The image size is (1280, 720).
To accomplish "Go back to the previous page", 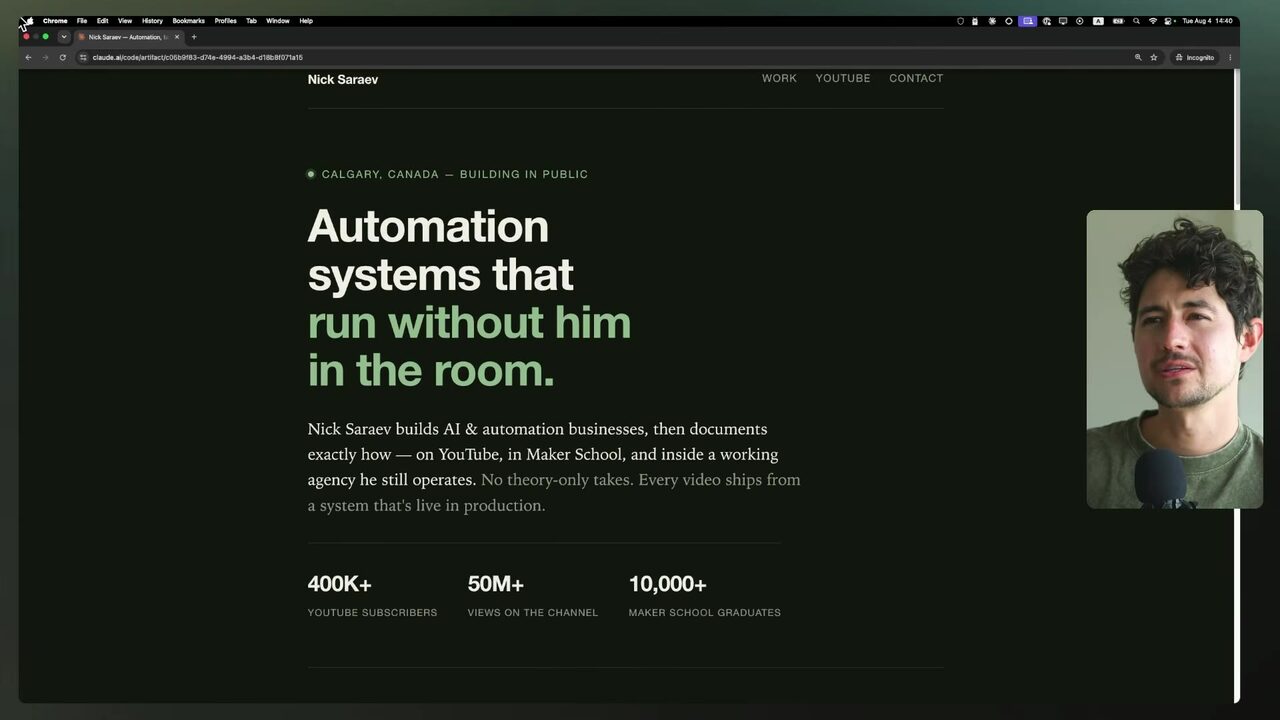I will [x=28, y=58].
